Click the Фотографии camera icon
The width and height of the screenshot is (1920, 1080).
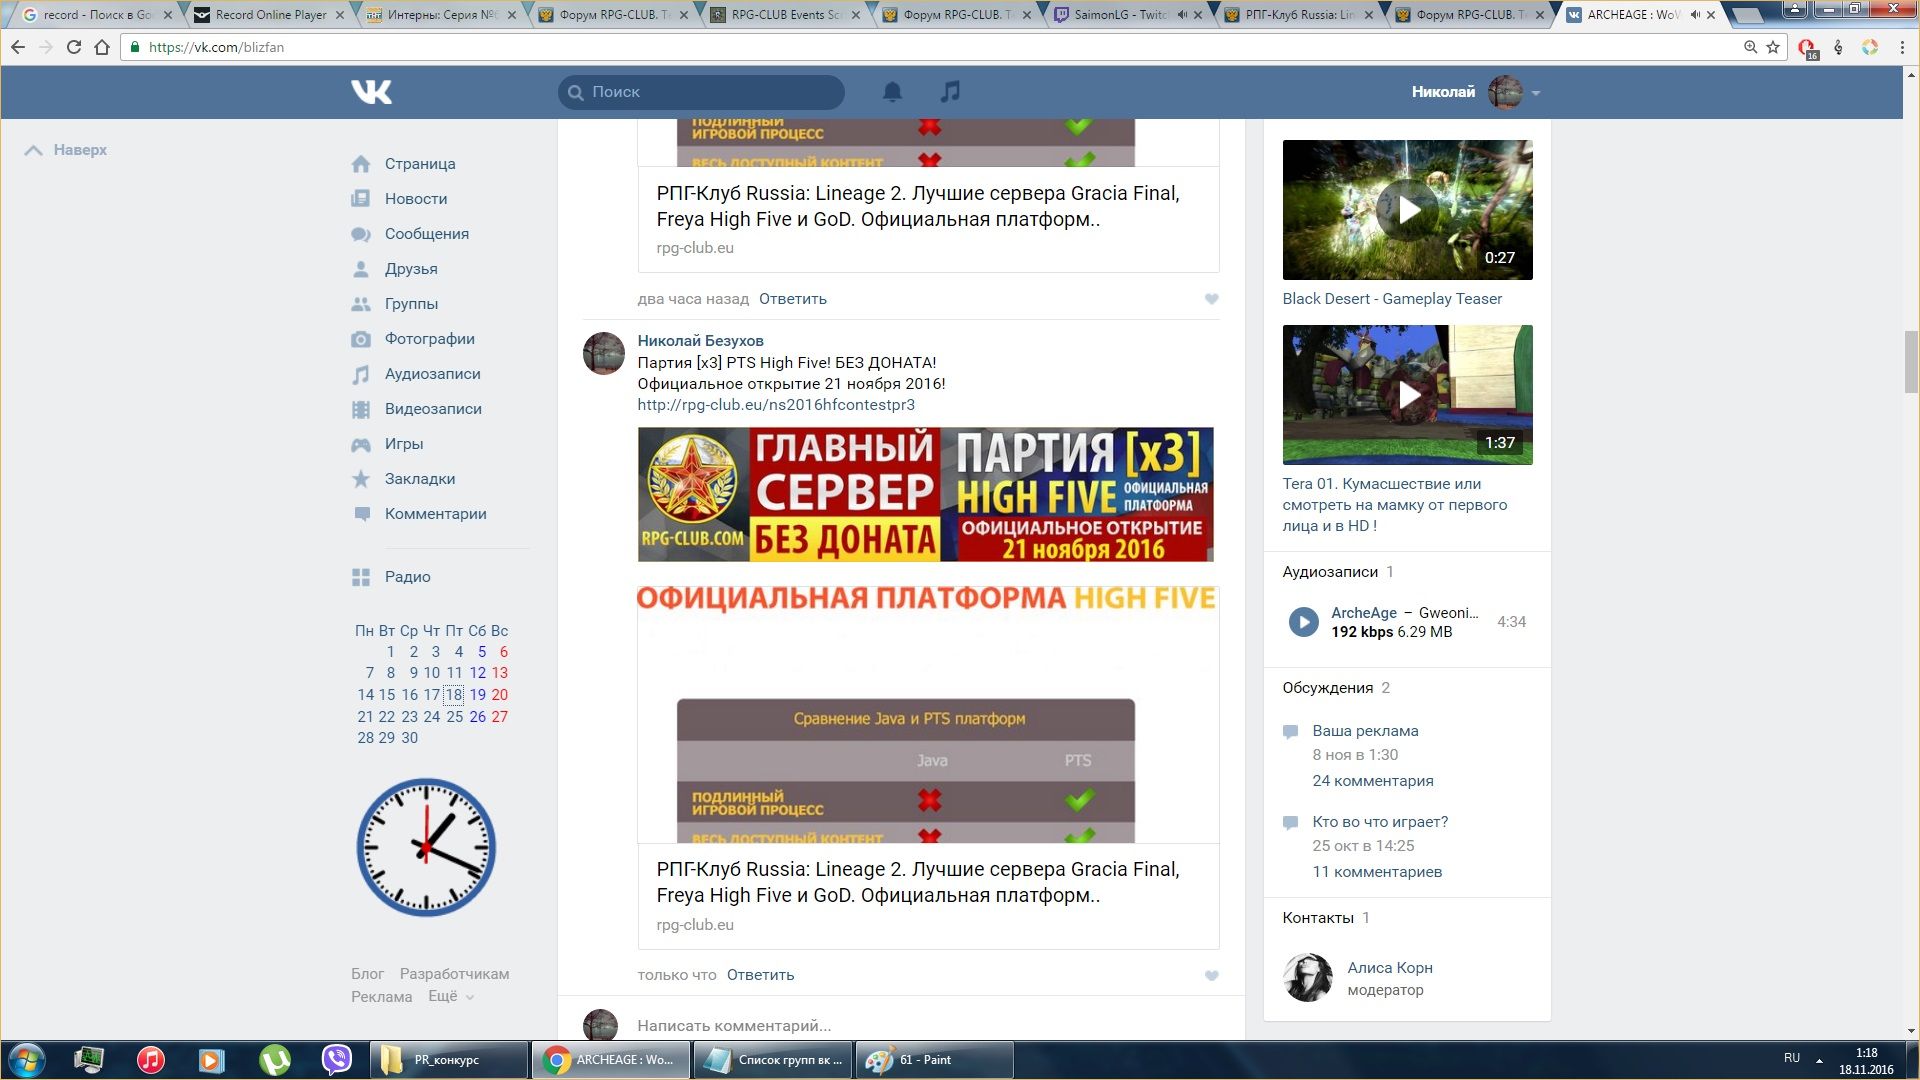[361, 339]
